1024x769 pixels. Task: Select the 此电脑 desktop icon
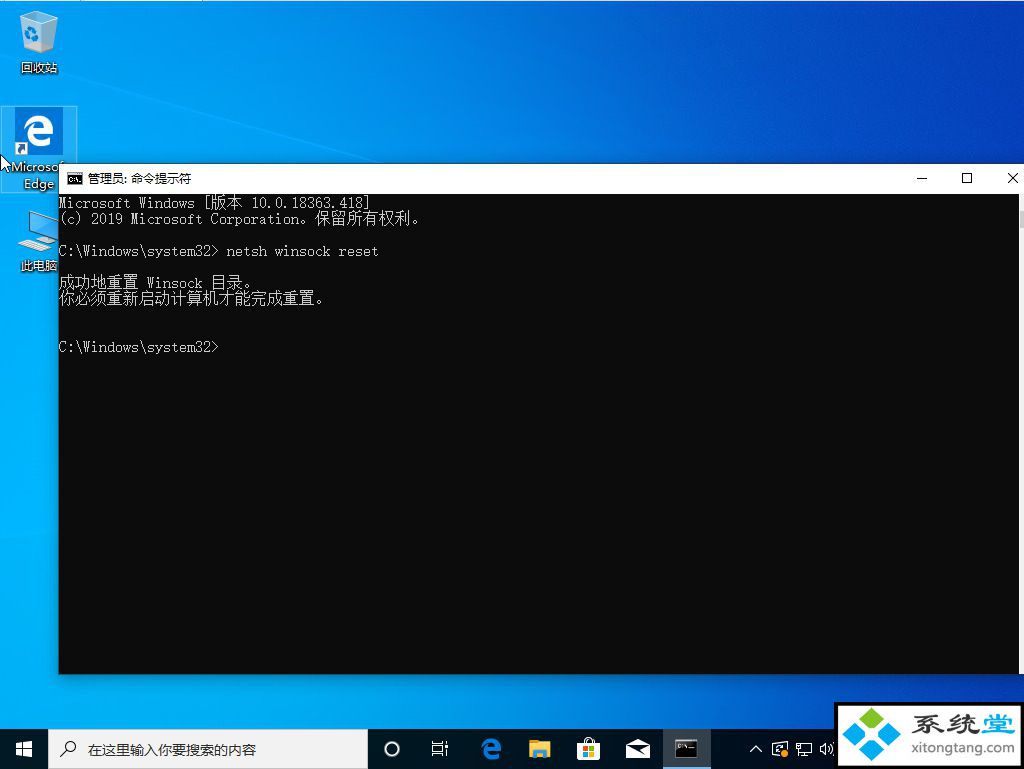point(39,240)
